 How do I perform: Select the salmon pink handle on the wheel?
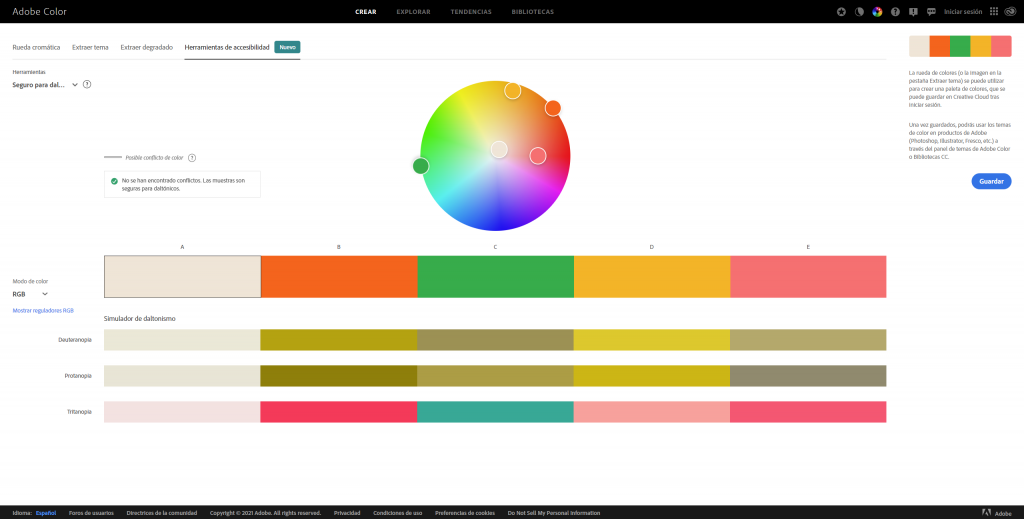[537, 155]
